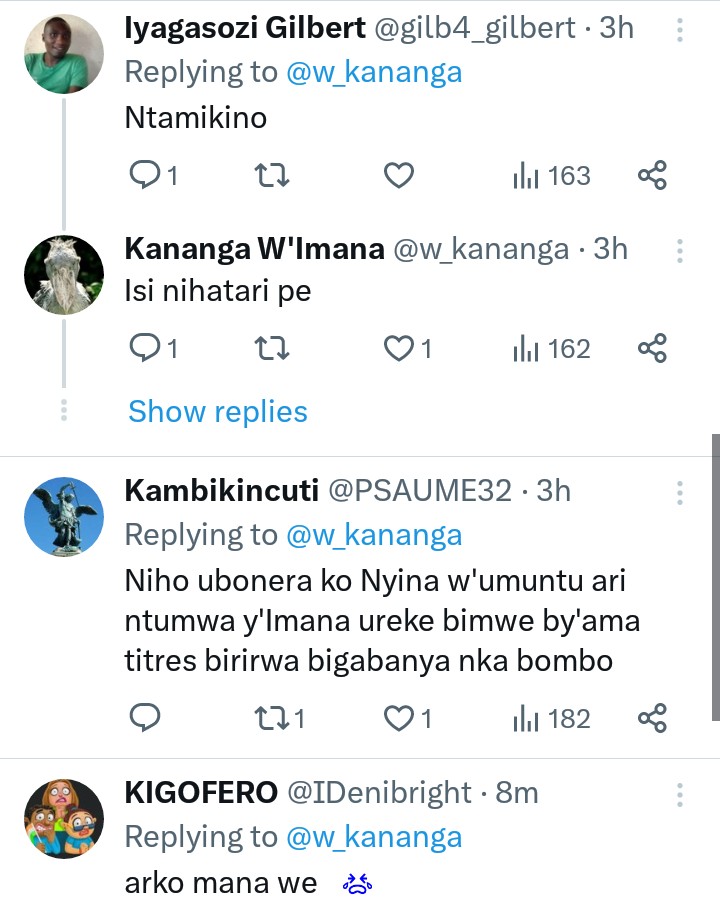Open more options for Kambikincuti's tweet
The image size is (720, 922).
679,492
